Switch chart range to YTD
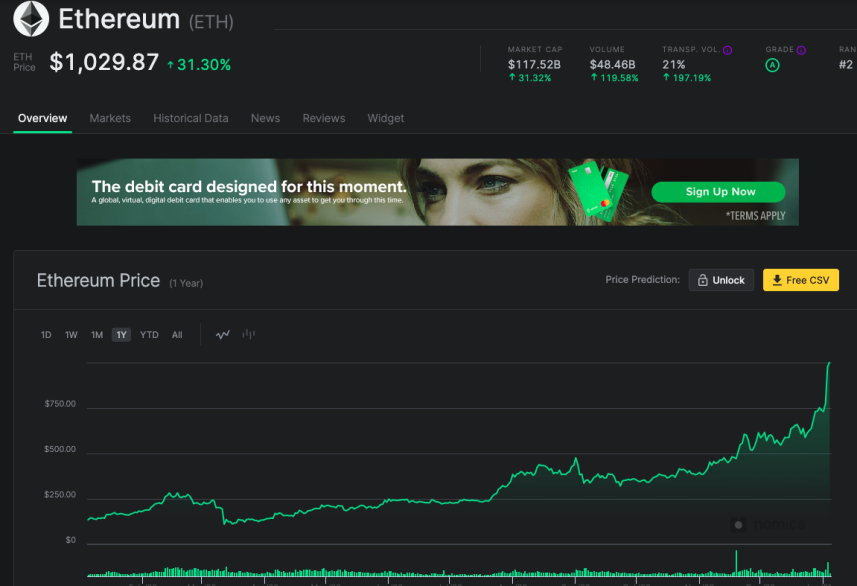 (149, 335)
